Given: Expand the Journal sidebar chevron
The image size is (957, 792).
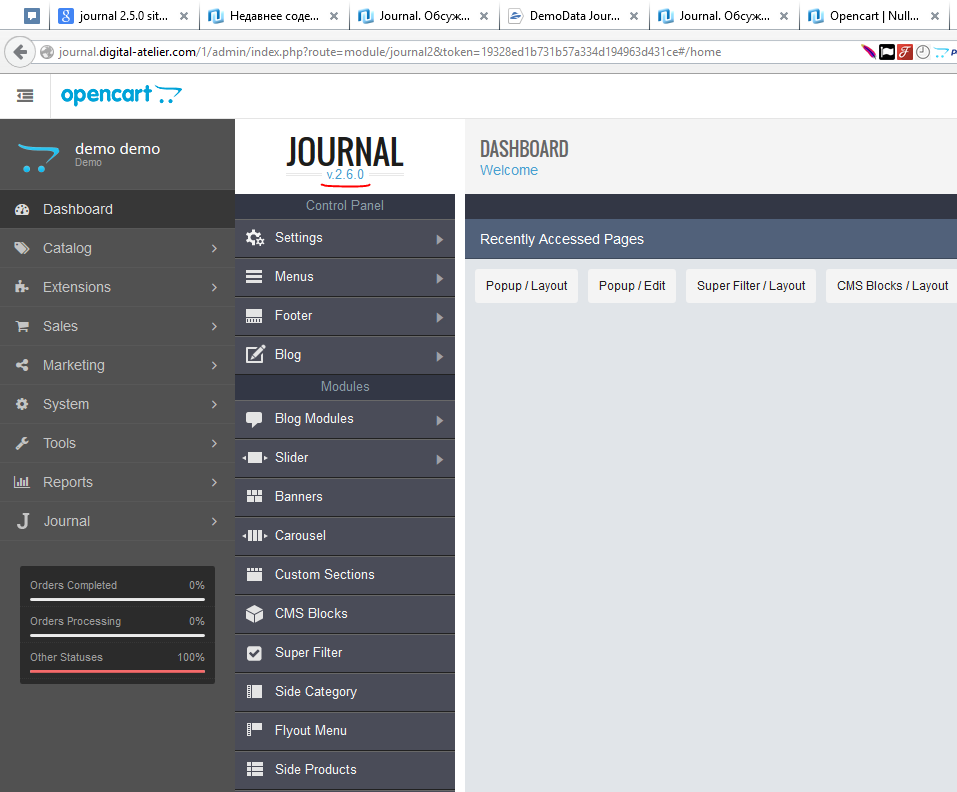Looking at the screenshot, I should [214, 521].
